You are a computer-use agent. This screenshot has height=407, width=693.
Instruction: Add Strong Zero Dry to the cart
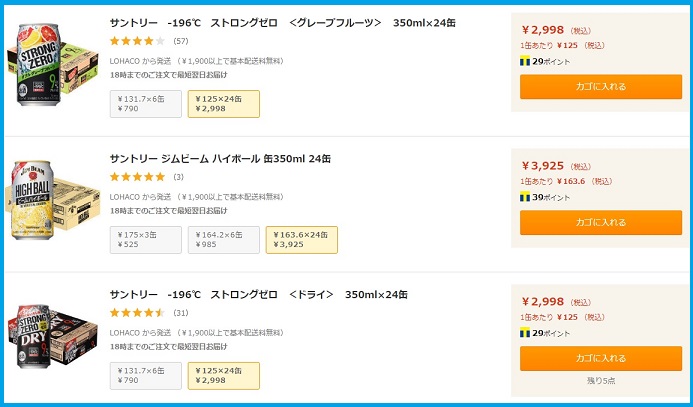[x=600, y=358]
